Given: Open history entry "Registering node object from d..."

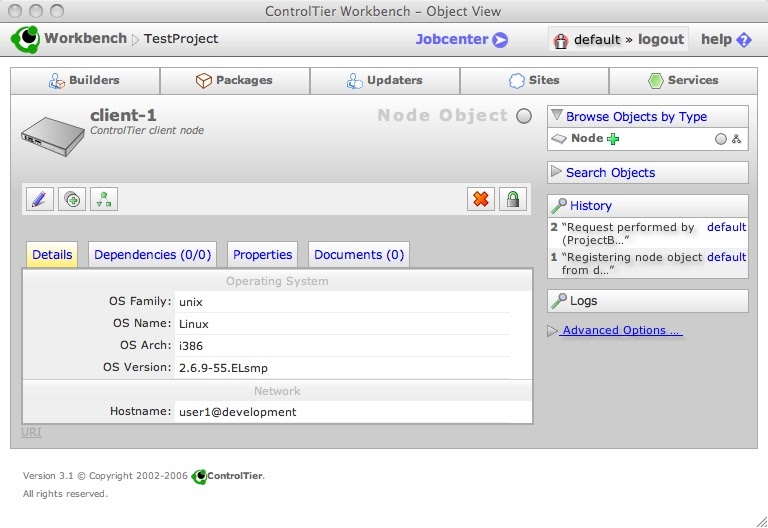Looking at the screenshot, I should pyautogui.click(x=632, y=264).
